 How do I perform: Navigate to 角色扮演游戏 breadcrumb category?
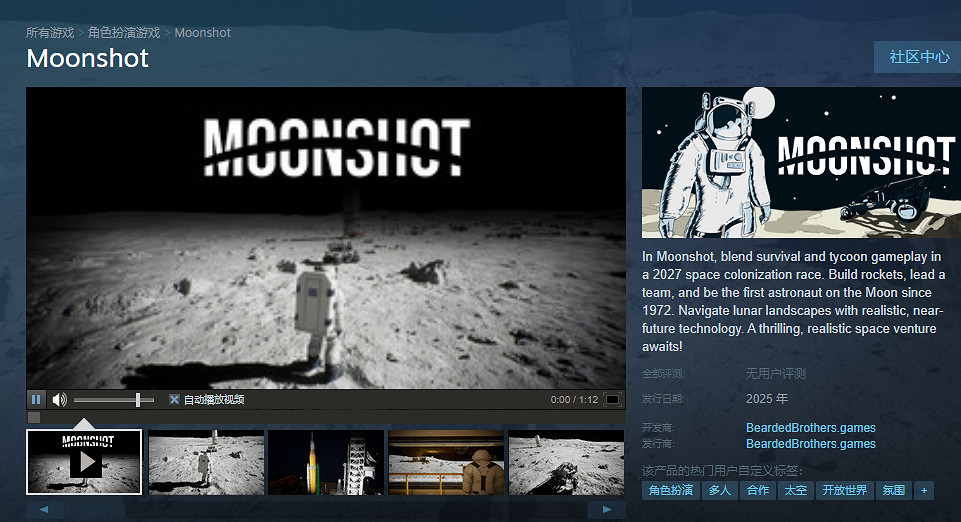(x=124, y=33)
